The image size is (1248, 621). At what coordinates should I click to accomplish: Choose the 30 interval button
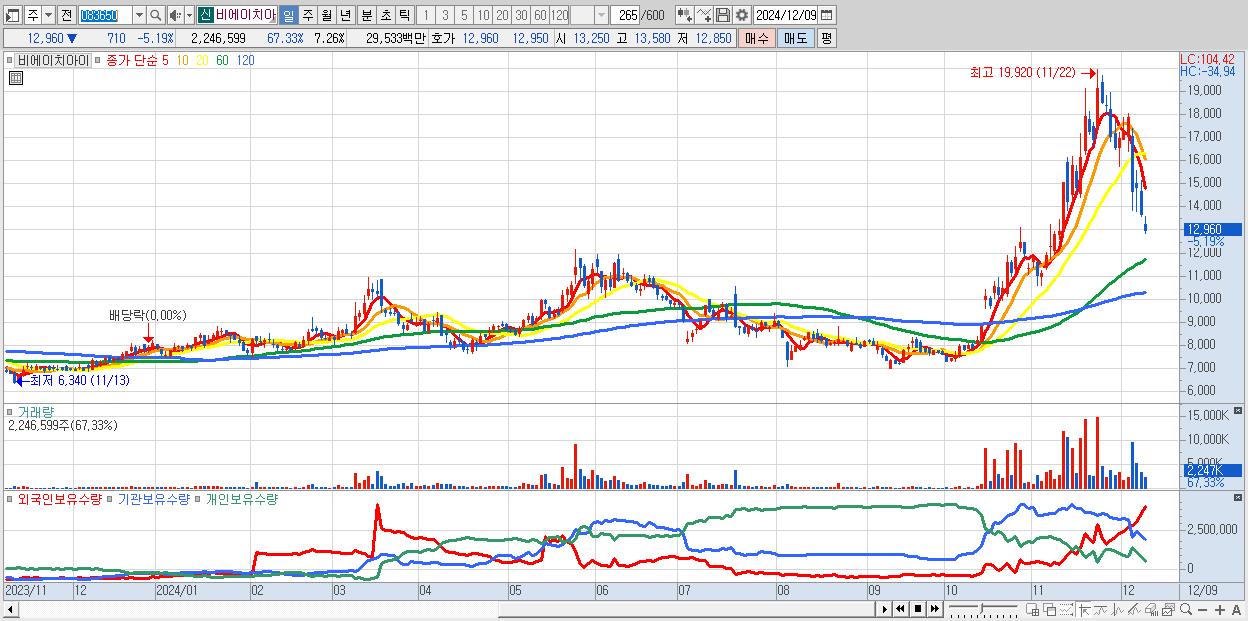click(521, 15)
